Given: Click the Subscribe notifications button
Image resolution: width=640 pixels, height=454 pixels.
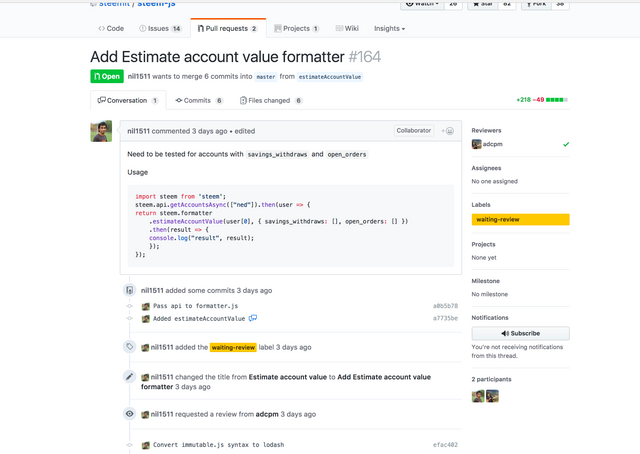Looking at the screenshot, I should (x=520, y=333).
